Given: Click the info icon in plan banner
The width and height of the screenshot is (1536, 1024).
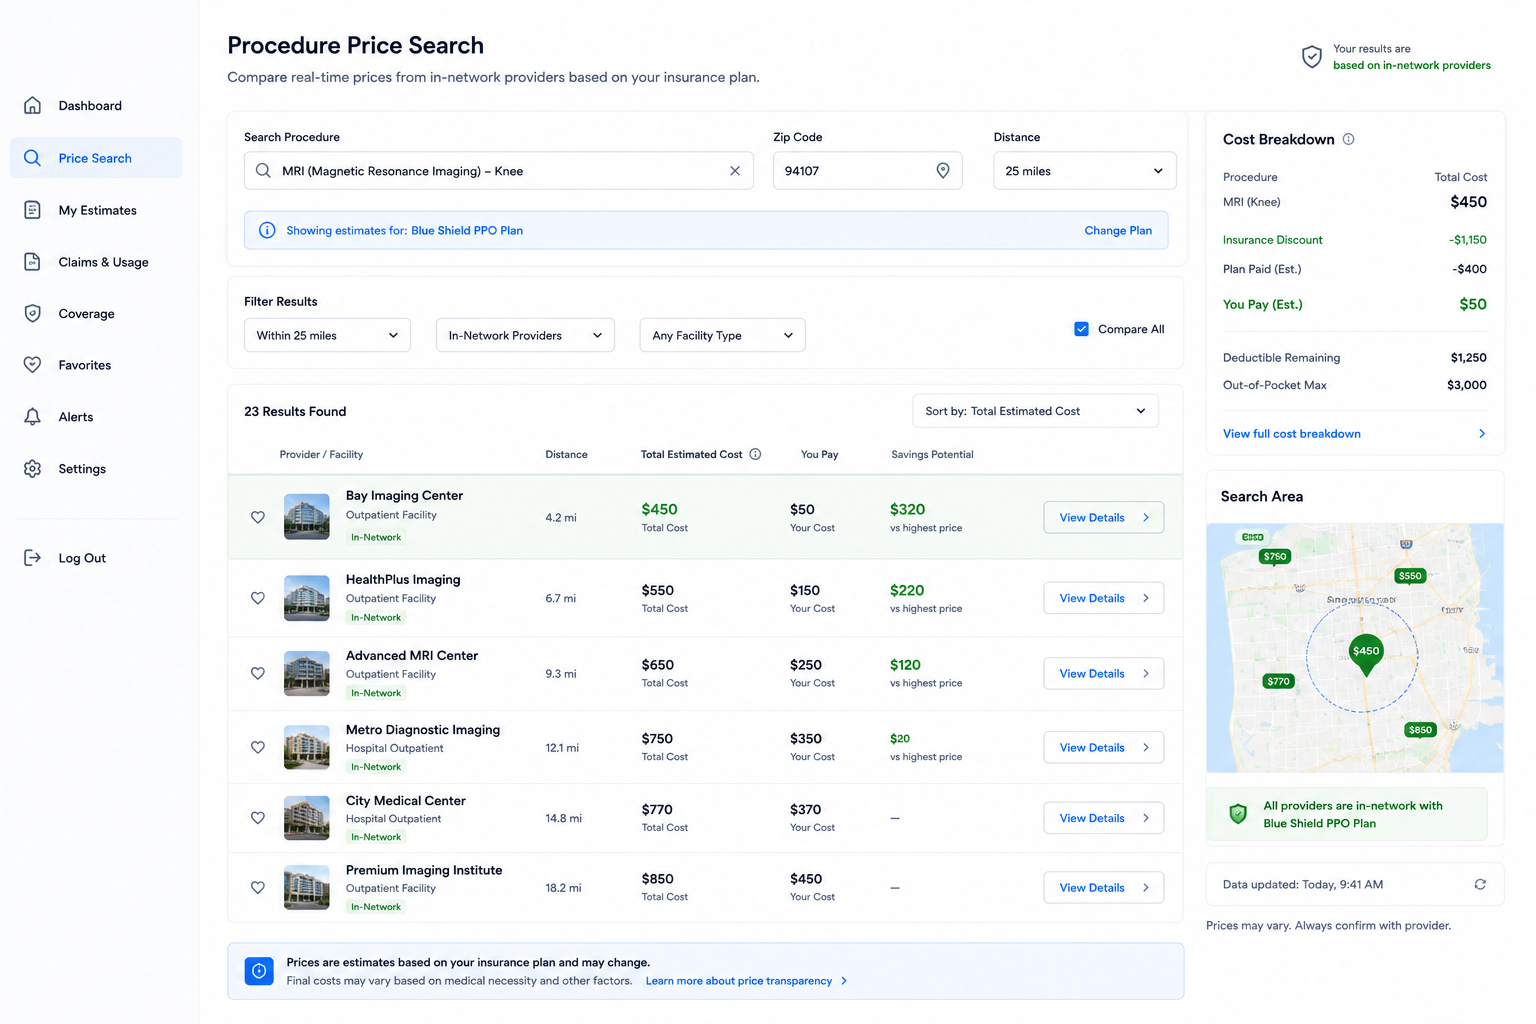Looking at the screenshot, I should click(x=267, y=230).
